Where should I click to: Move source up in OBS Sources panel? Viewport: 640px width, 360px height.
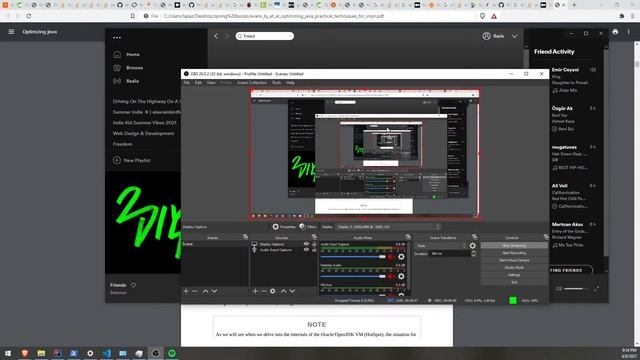(283, 291)
